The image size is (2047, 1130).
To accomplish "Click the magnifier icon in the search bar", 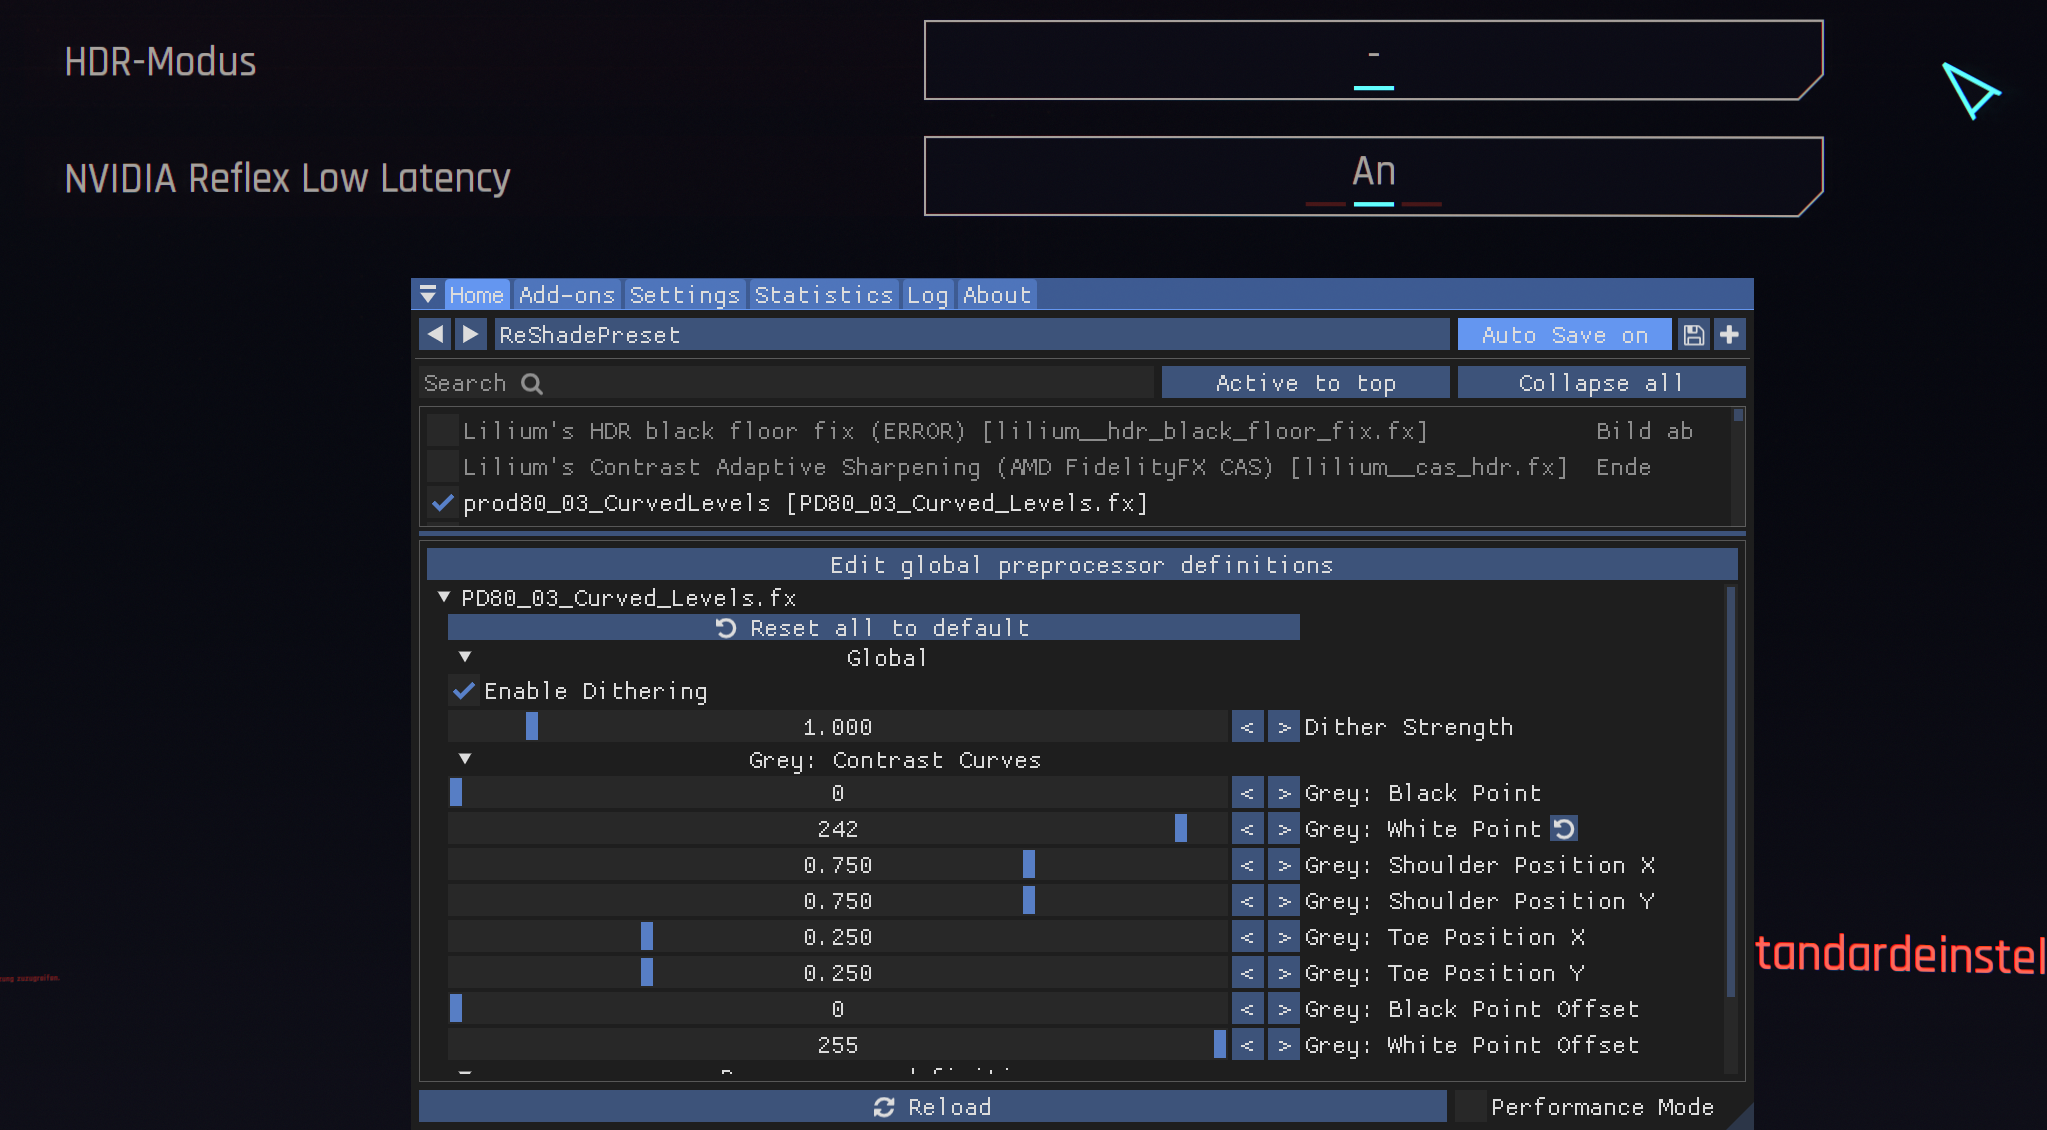I will coord(533,382).
